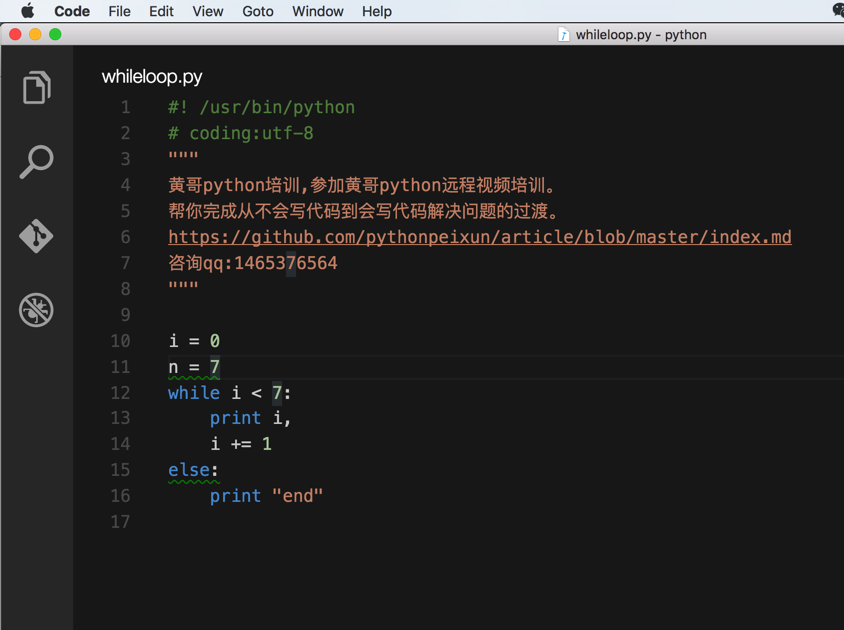This screenshot has width=844, height=630.
Task: Click the green zoom traffic light
Action: [x=56, y=33]
